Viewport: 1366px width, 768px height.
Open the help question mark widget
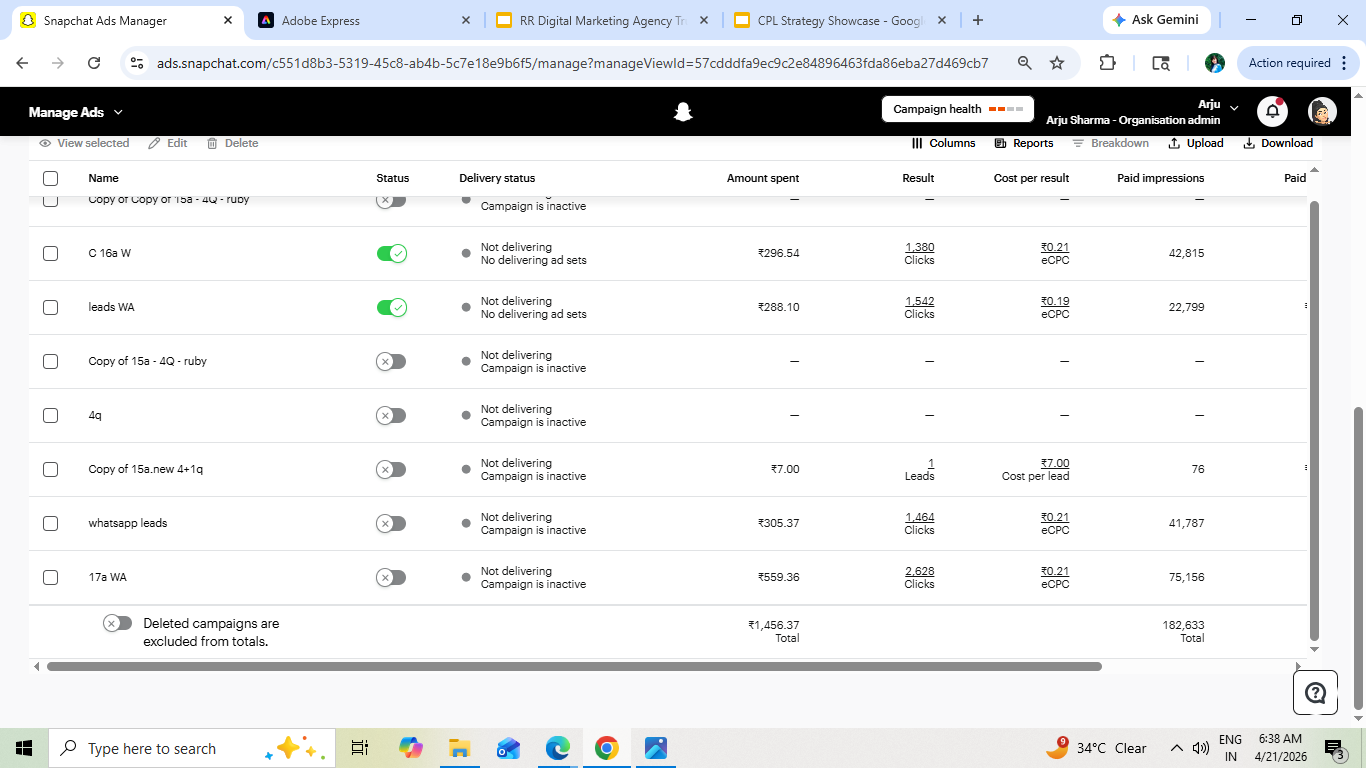(x=1315, y=692)
